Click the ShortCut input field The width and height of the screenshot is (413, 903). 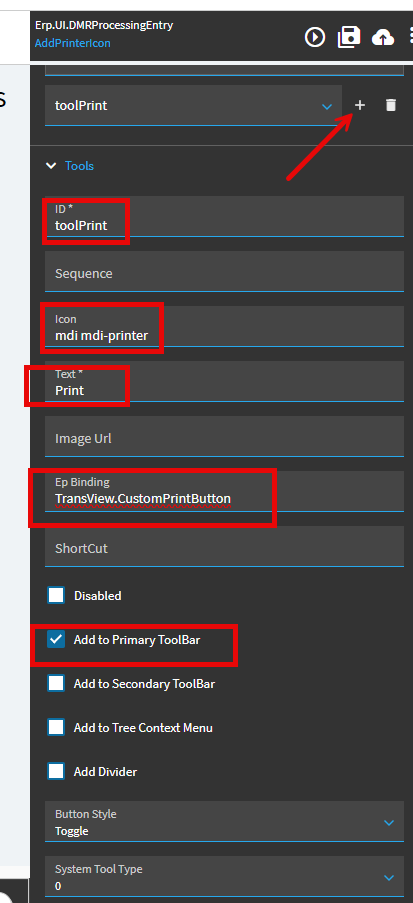[x=225, y=546]
